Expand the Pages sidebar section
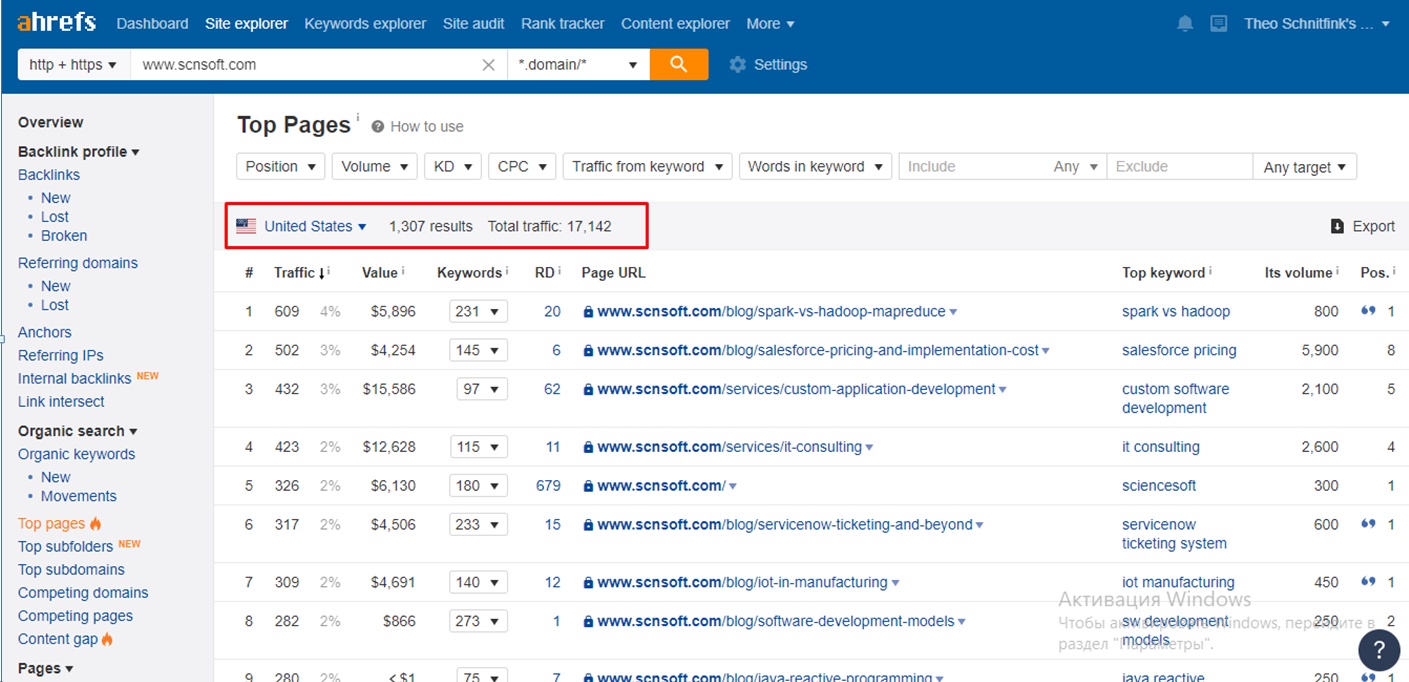This screenshot has height=682, width=1409. (45, 668)
